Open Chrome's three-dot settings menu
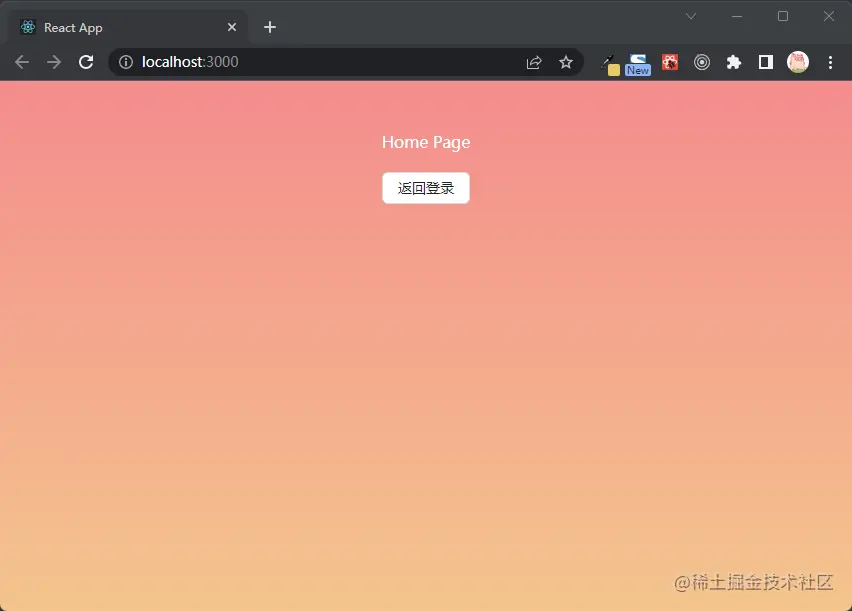The image size is (852, 611). [831, 62]
